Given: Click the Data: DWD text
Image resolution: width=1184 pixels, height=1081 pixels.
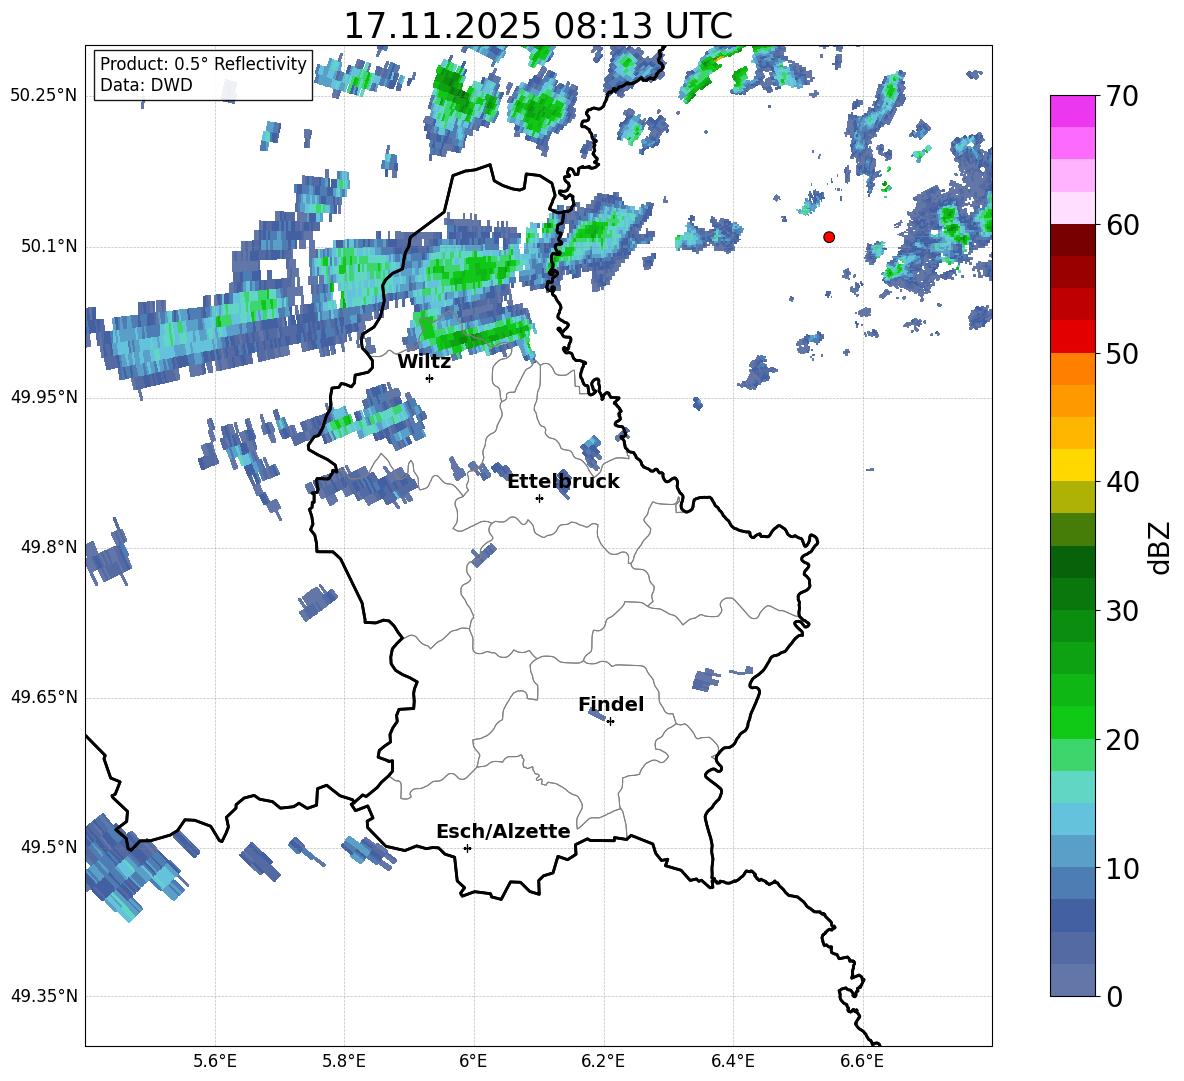Looking at the screenshot, I should (x=146, y=85).
